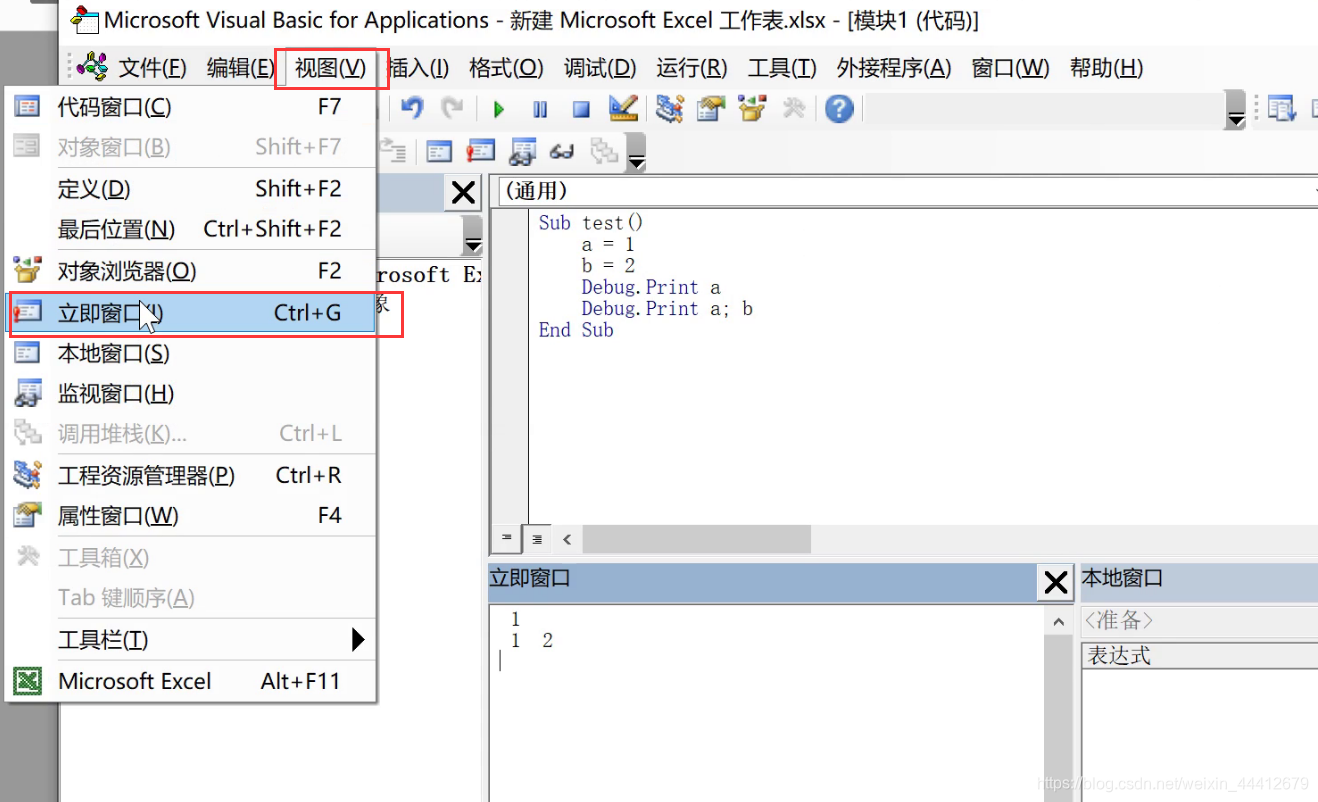Image resolution: width=1318 pixels, height=802 pixels.
Task: Click the code window horizontal scrollbar thumb
Action: click(x=697, y=539)
